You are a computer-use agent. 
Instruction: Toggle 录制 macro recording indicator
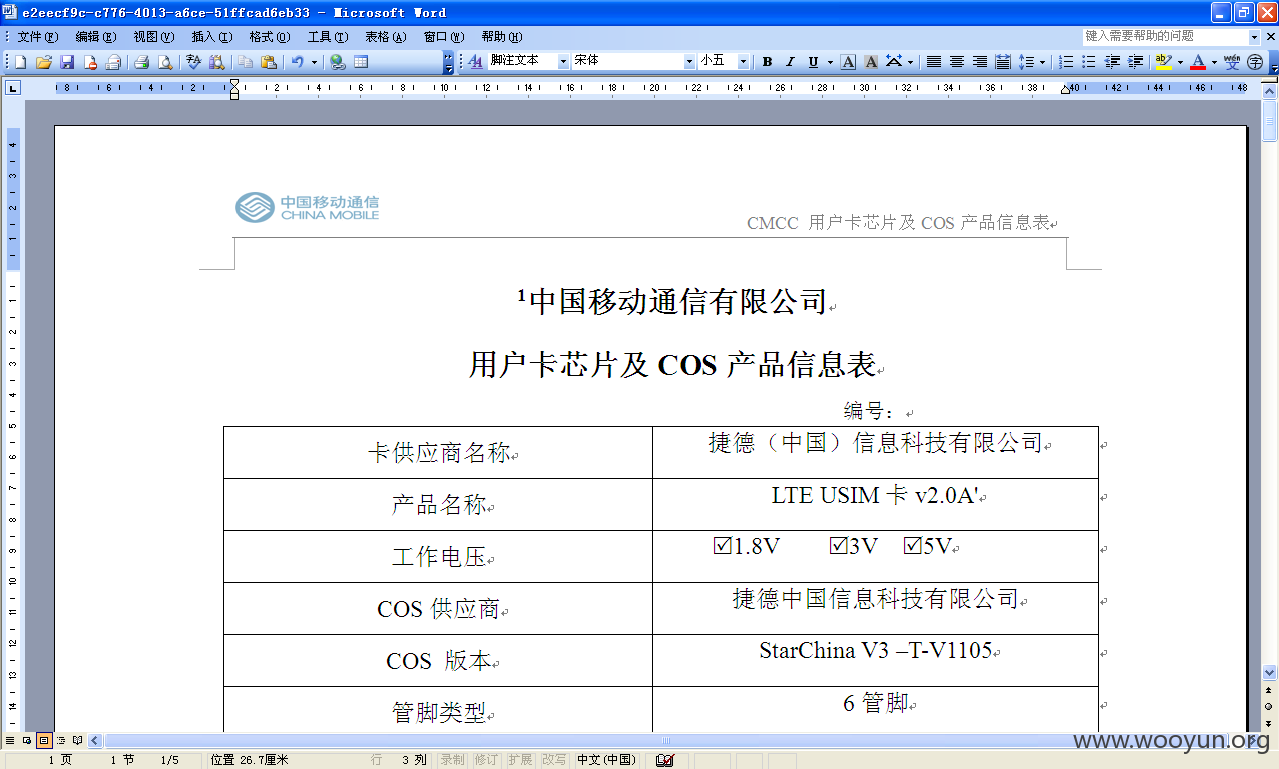point(453,760)
